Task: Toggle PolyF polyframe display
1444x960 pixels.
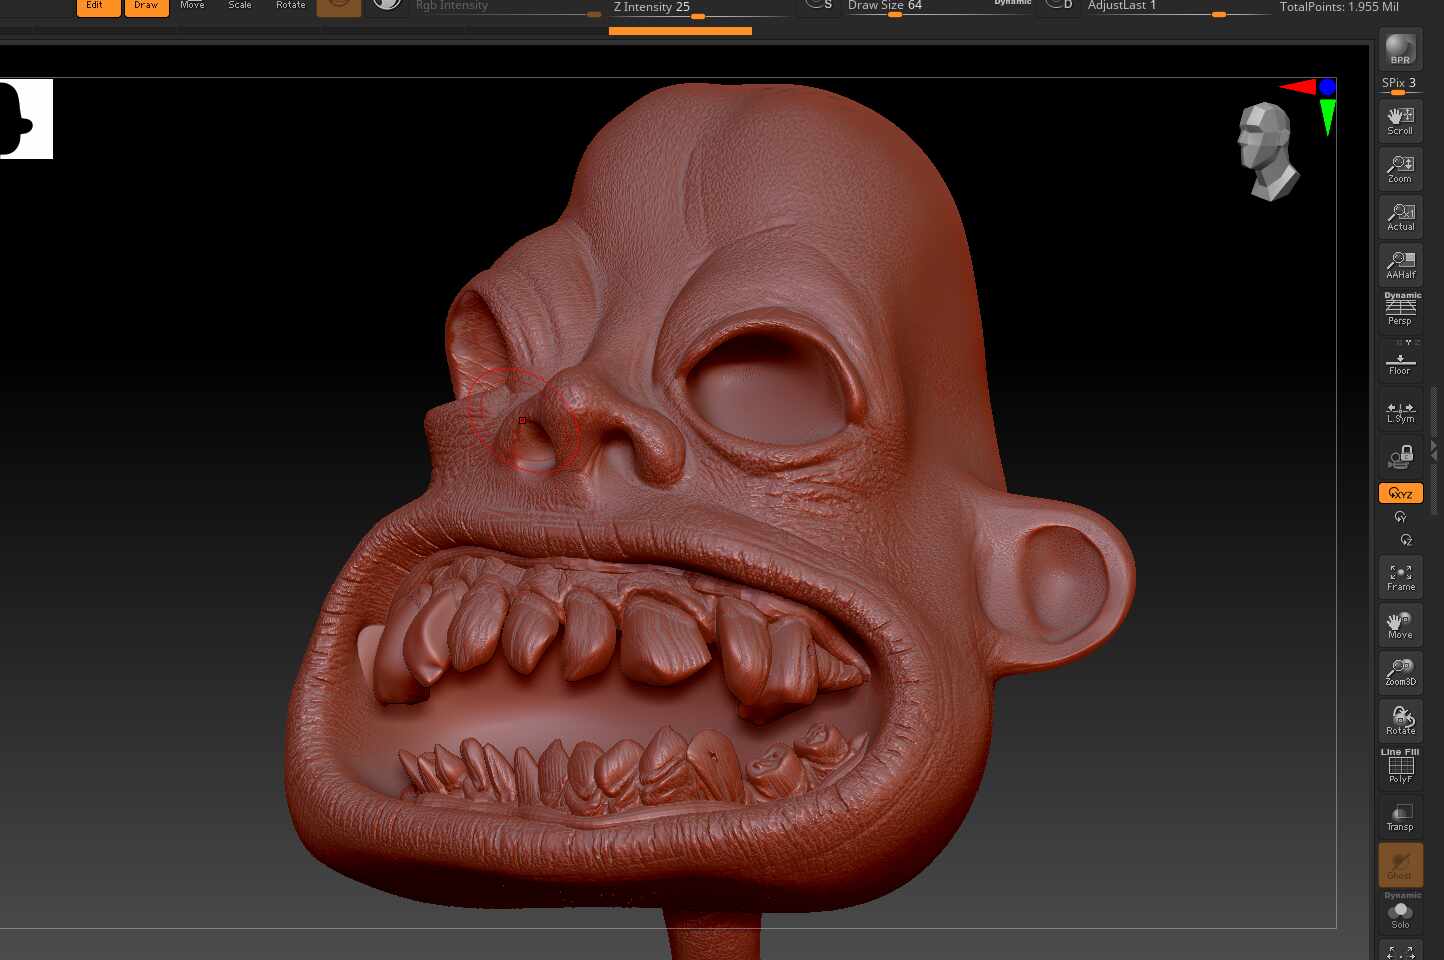Action: point(1400,768)
